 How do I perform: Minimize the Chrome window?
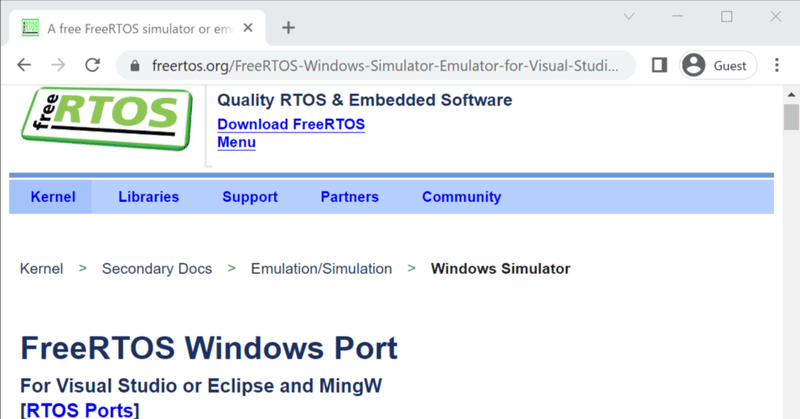678,17
